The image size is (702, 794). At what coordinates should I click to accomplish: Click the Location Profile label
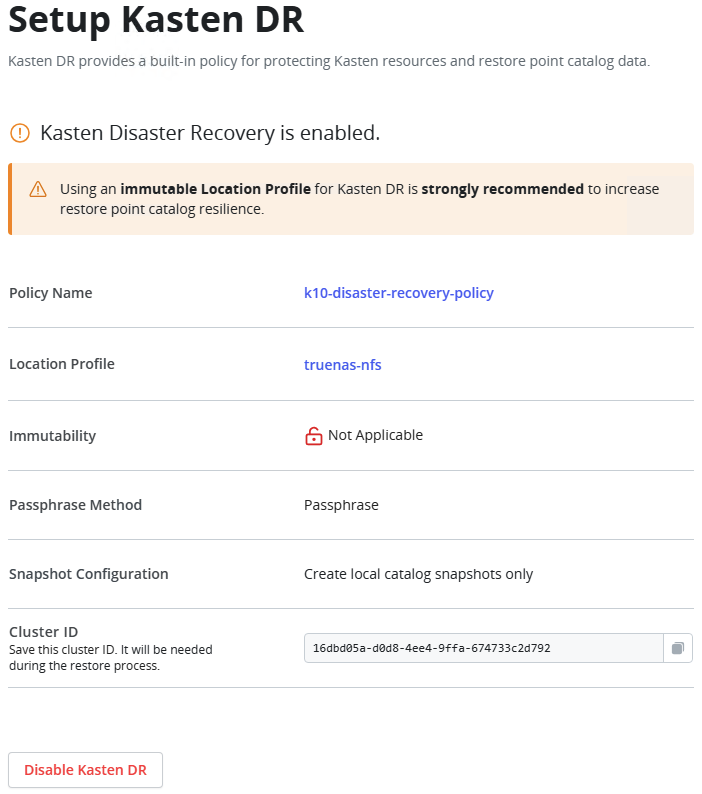click(x=62, y=364)
